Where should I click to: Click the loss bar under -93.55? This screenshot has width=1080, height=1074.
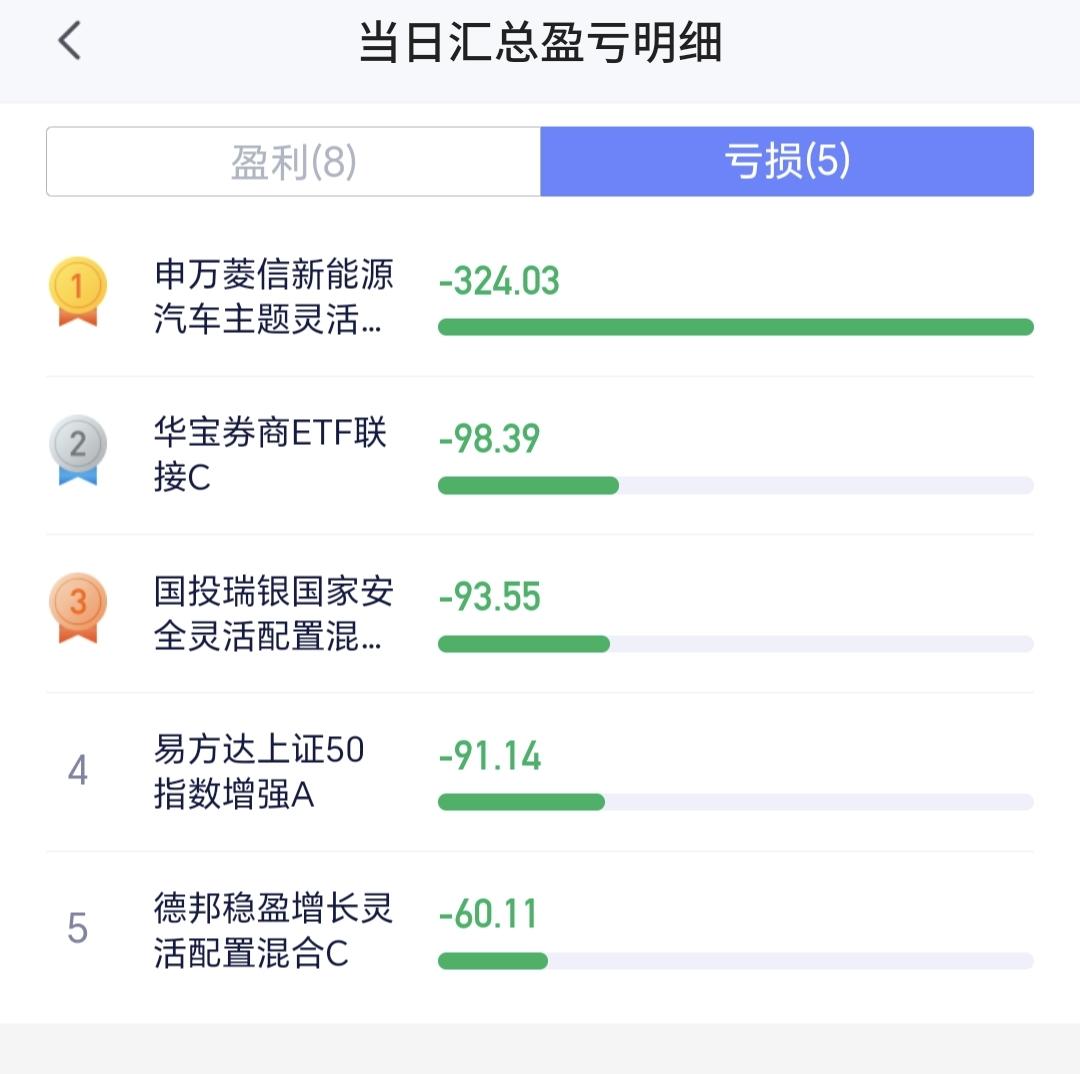tap(736, 644)
